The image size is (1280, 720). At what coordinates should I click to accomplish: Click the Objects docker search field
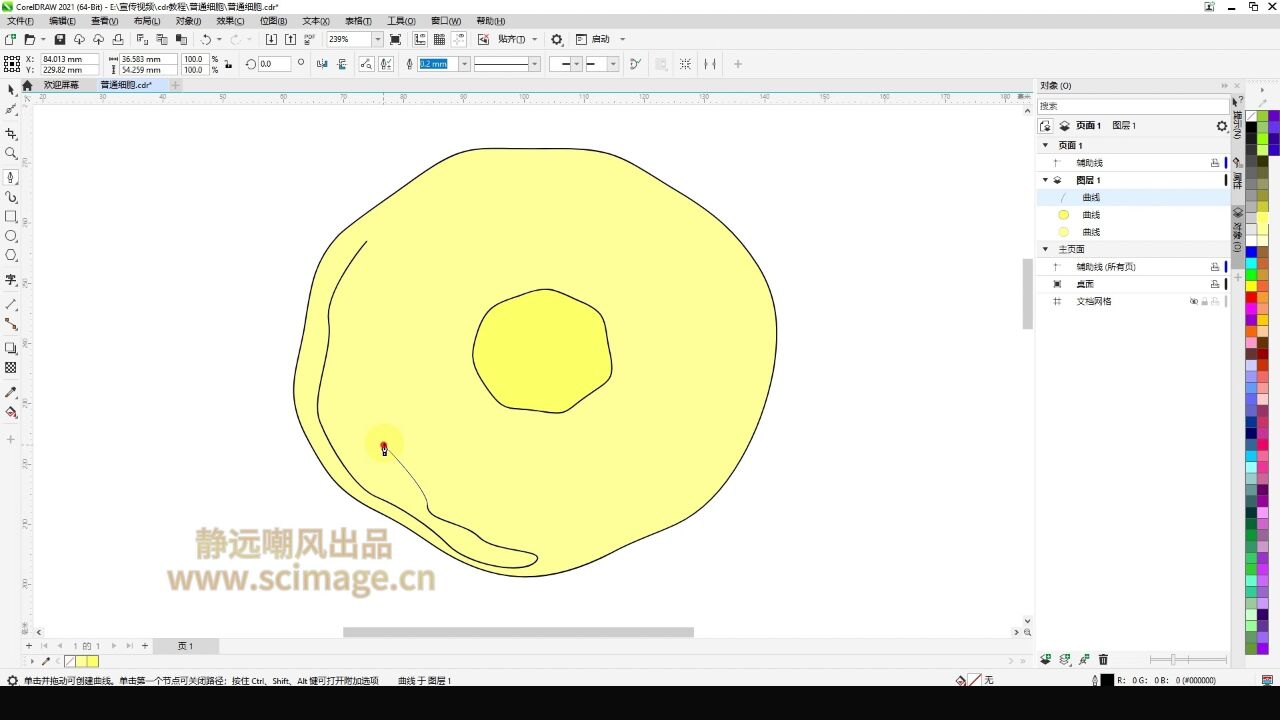pyautogui.click(x=1133, y=106)
